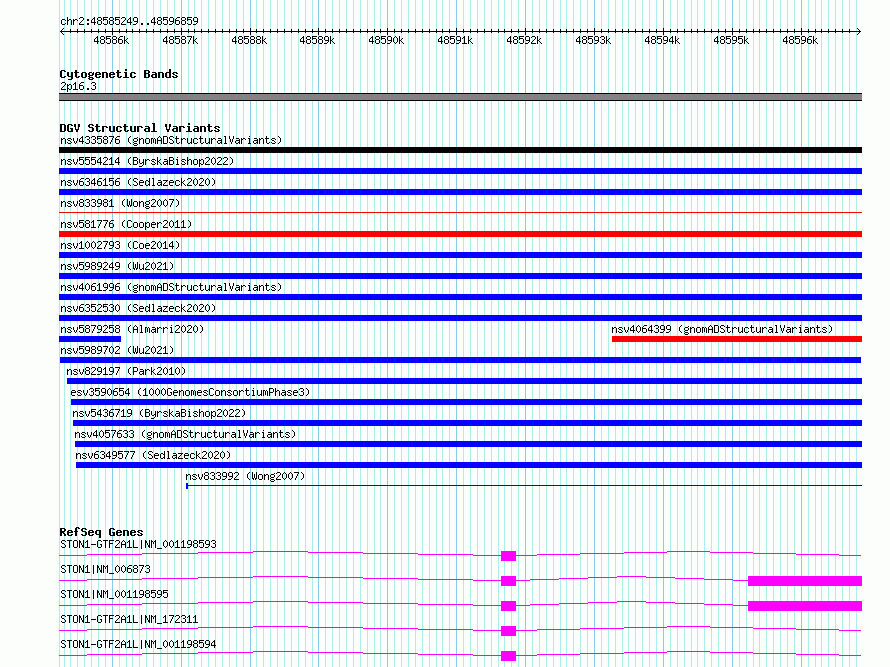Open nsv5879258 (Almarri2020) label
The height and width of the screenshot is (667, 890).
point(132,329)
